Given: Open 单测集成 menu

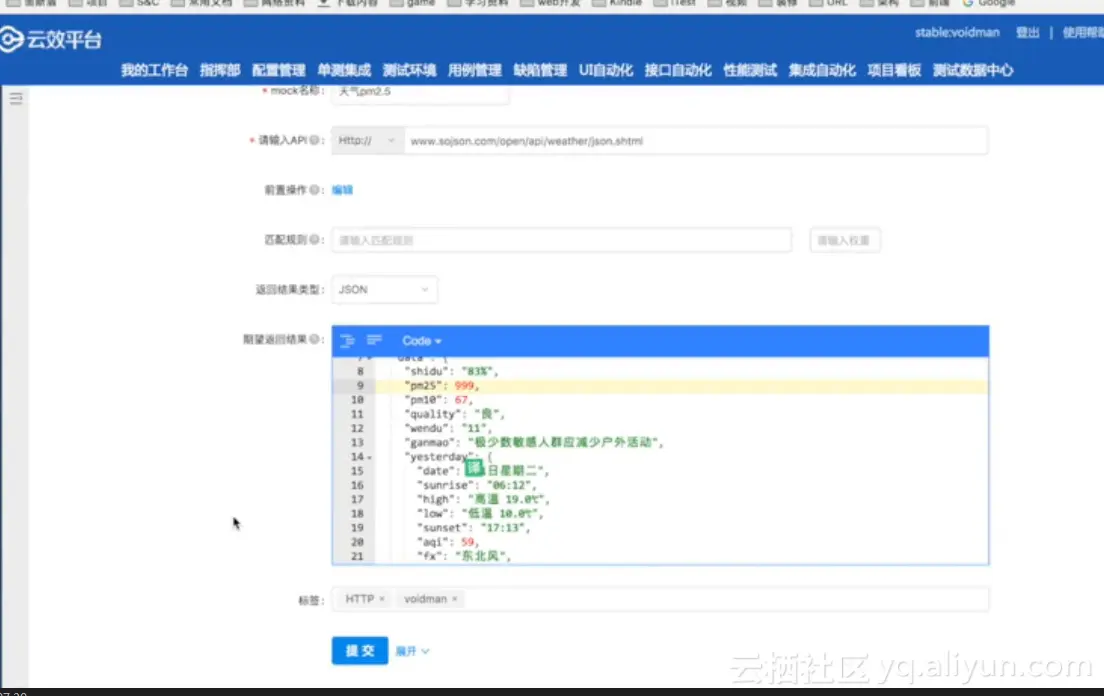Looking at the screenshot, I should 344,70.
